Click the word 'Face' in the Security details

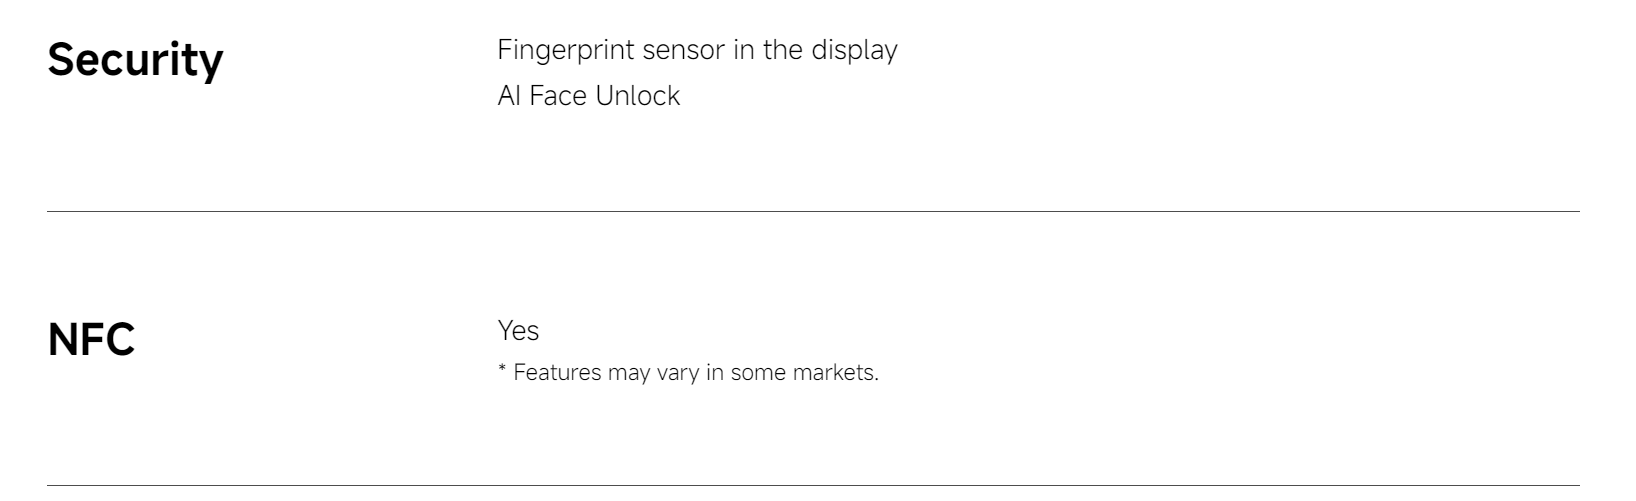point(558,96)
